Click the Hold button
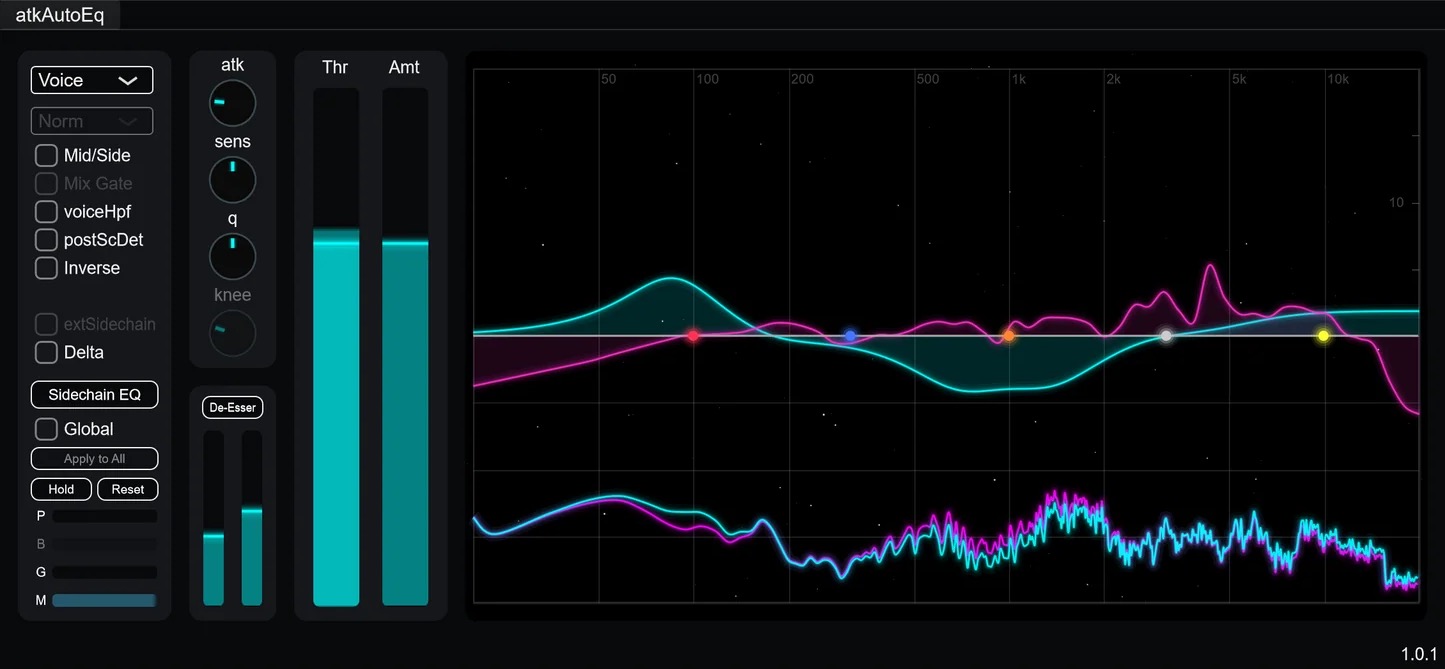The height and width of the screenshot is (669, 1445). pyautogui.click(x=61, y=489)
